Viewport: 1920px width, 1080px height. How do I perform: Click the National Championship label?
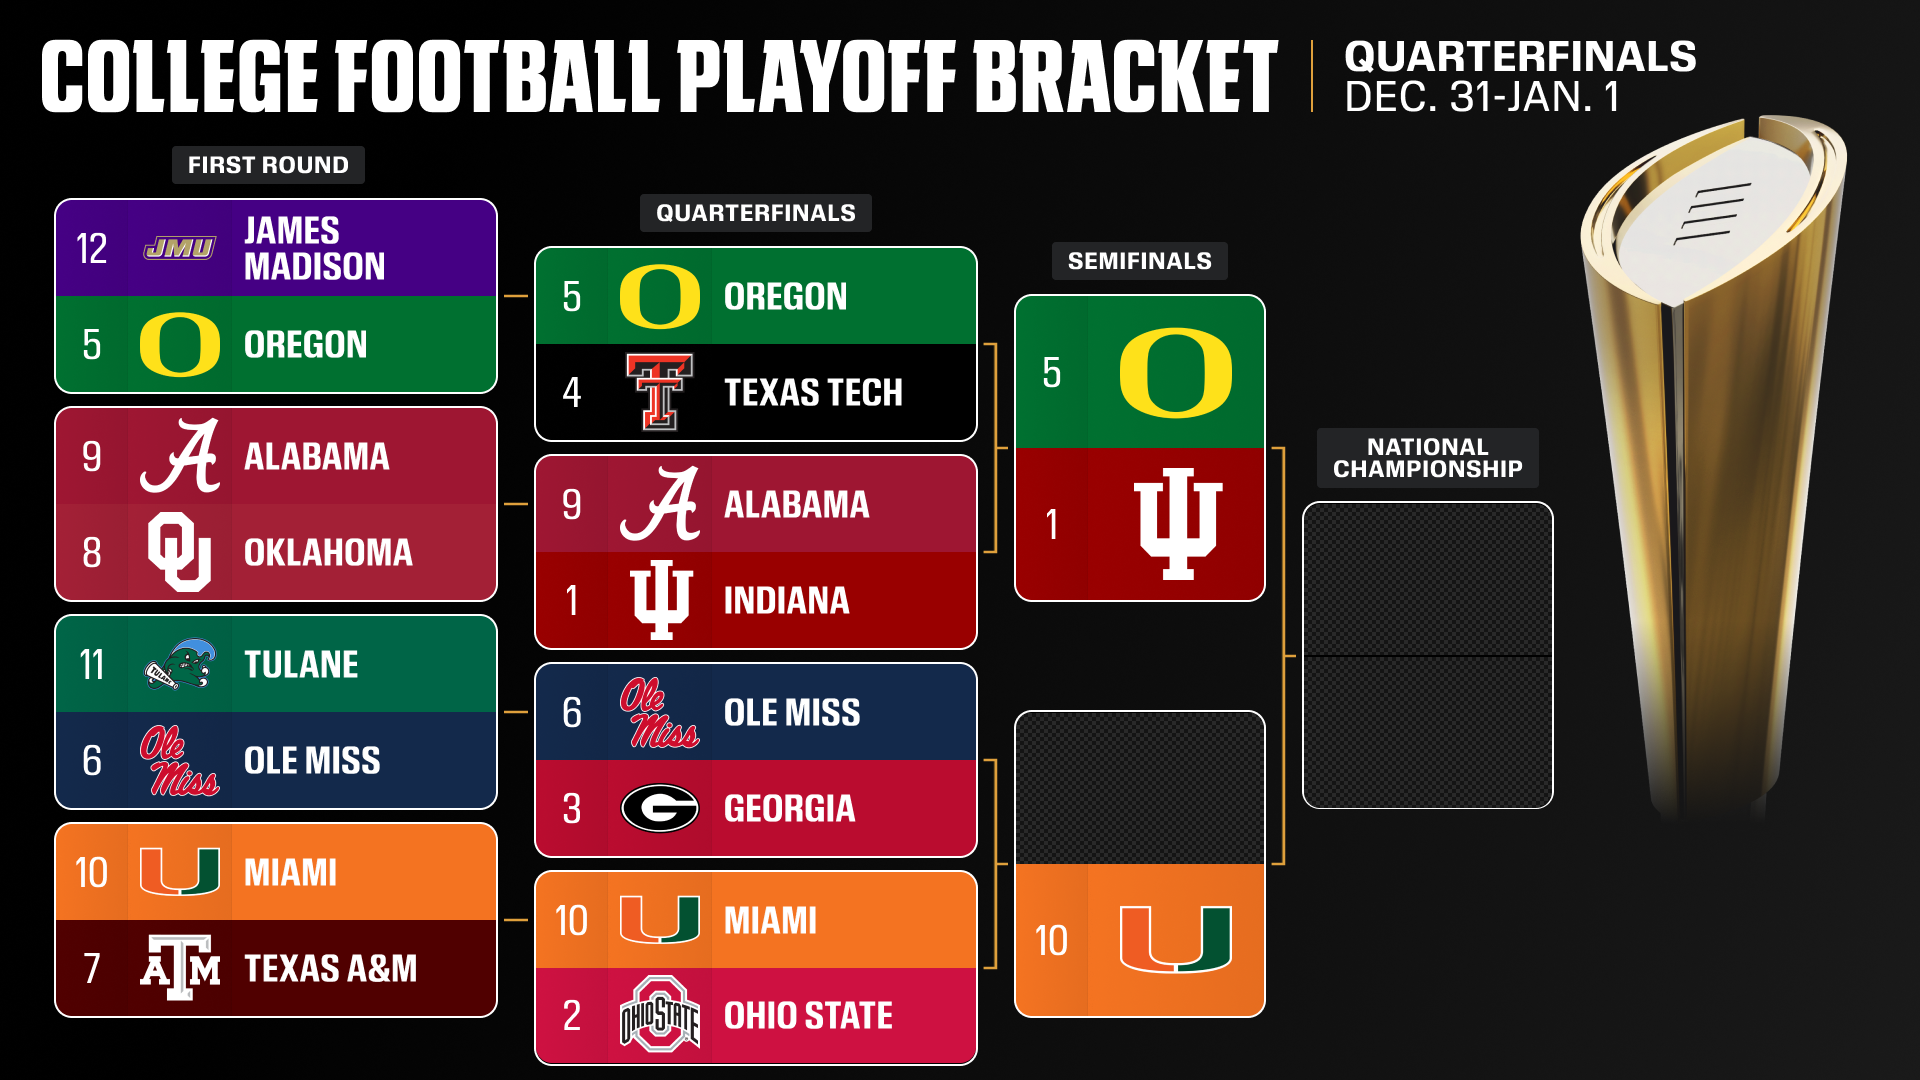pyautogui.click(x=1427, y=458)
